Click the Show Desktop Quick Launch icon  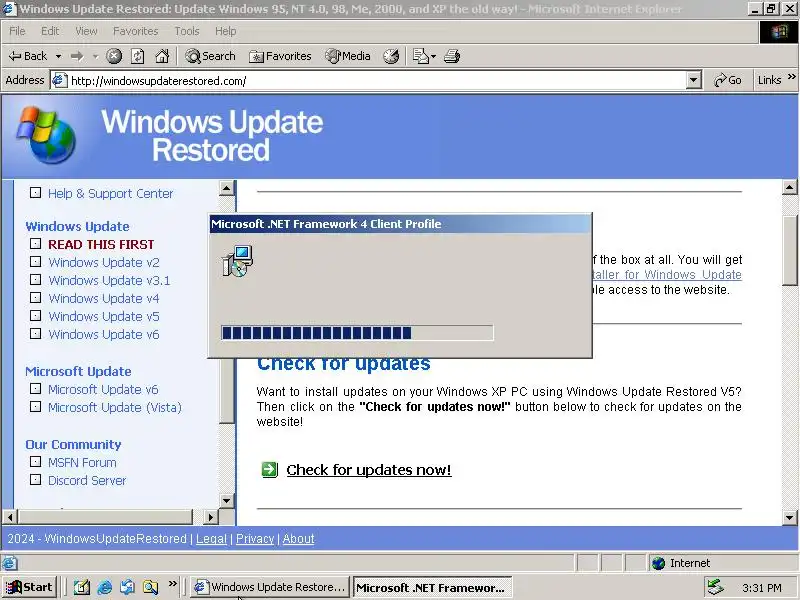[x=82, y=587]
